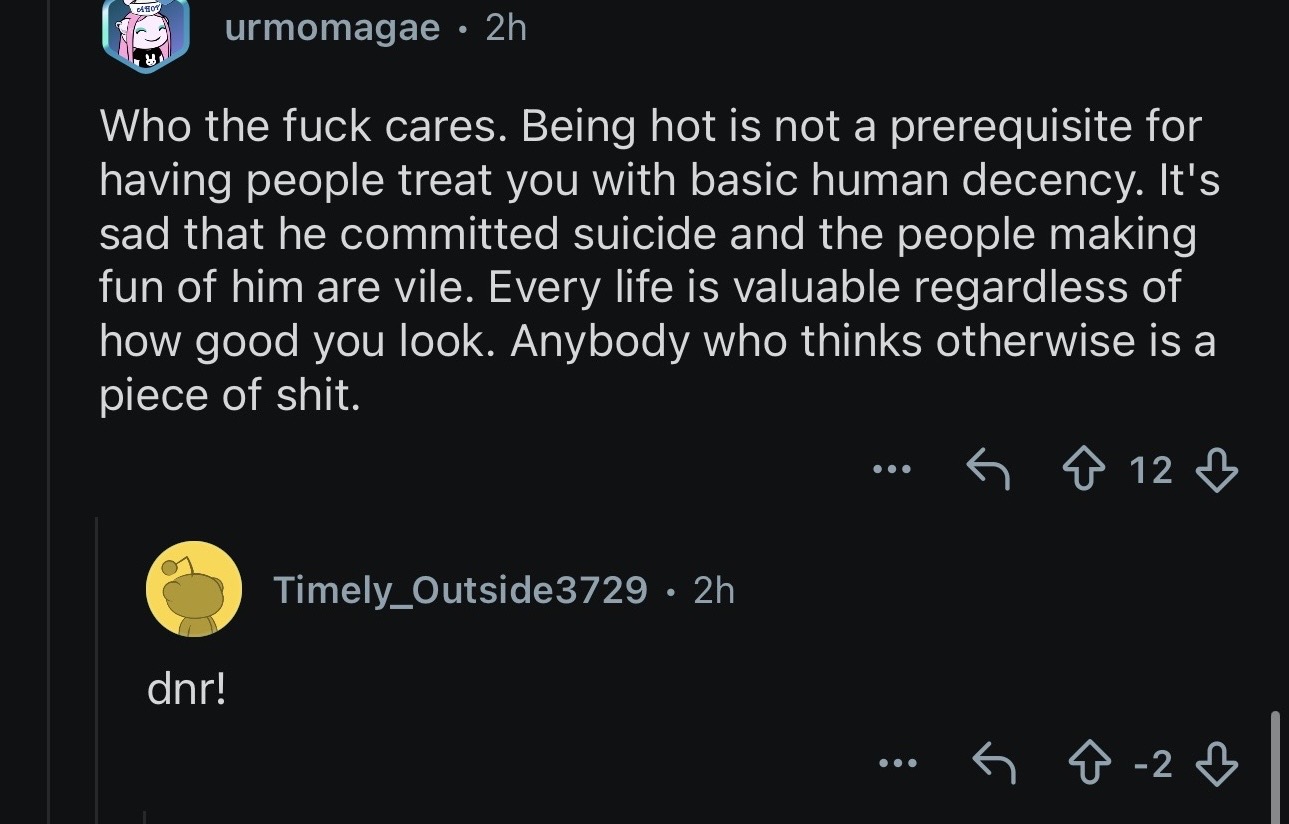
Task: Tap the -2 vote score
Action: (x=1153, y=765)
